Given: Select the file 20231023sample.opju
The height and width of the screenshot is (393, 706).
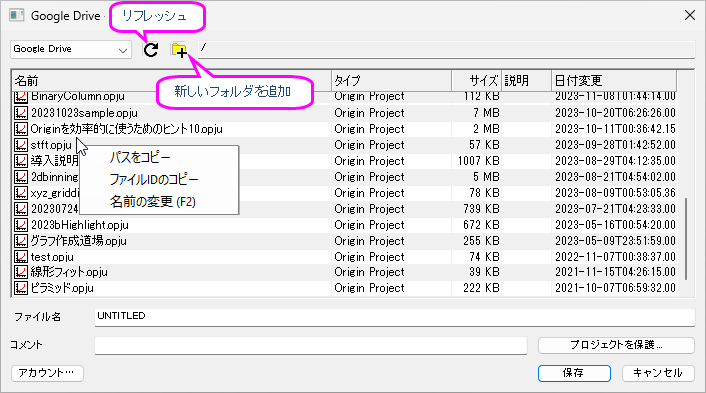Looking at the screenshot, I should pos(84,113).
